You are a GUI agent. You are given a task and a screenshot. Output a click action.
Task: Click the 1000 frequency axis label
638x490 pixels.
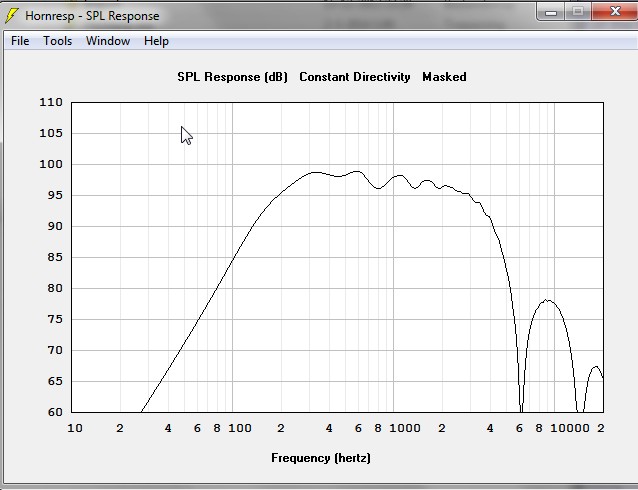pos(405,428)
